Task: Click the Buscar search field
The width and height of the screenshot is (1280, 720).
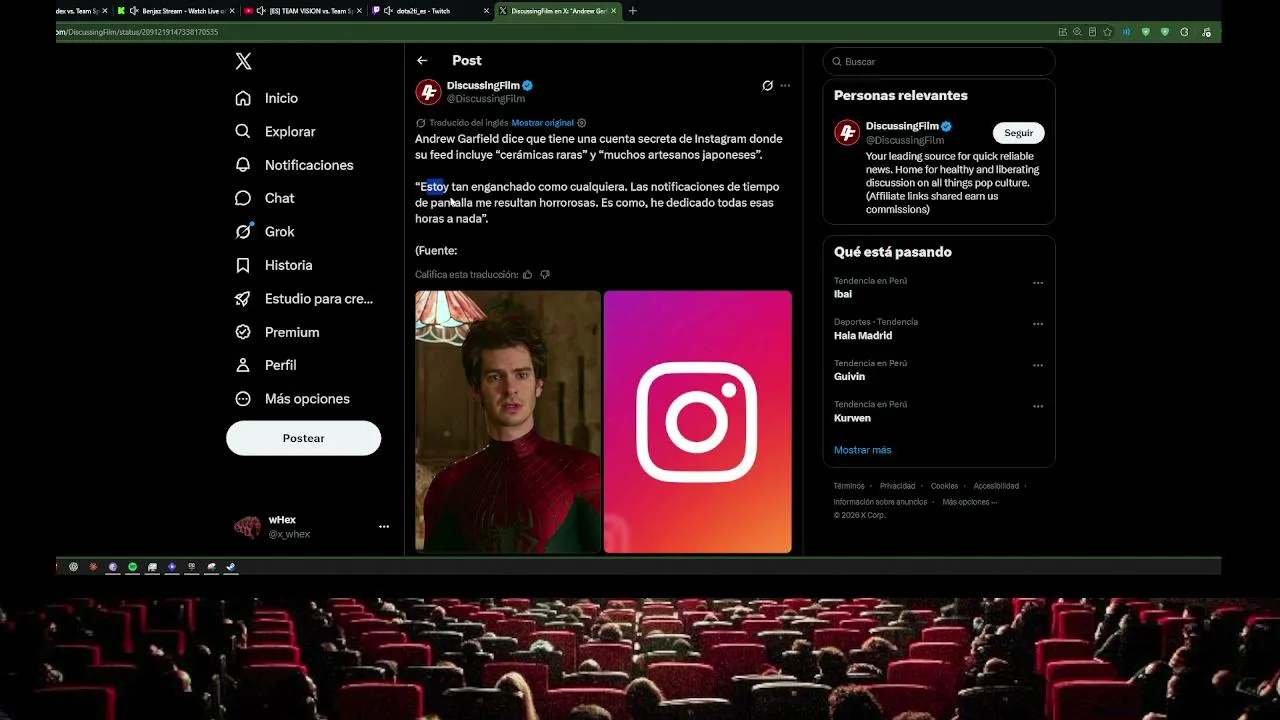Action: (939, 62)
